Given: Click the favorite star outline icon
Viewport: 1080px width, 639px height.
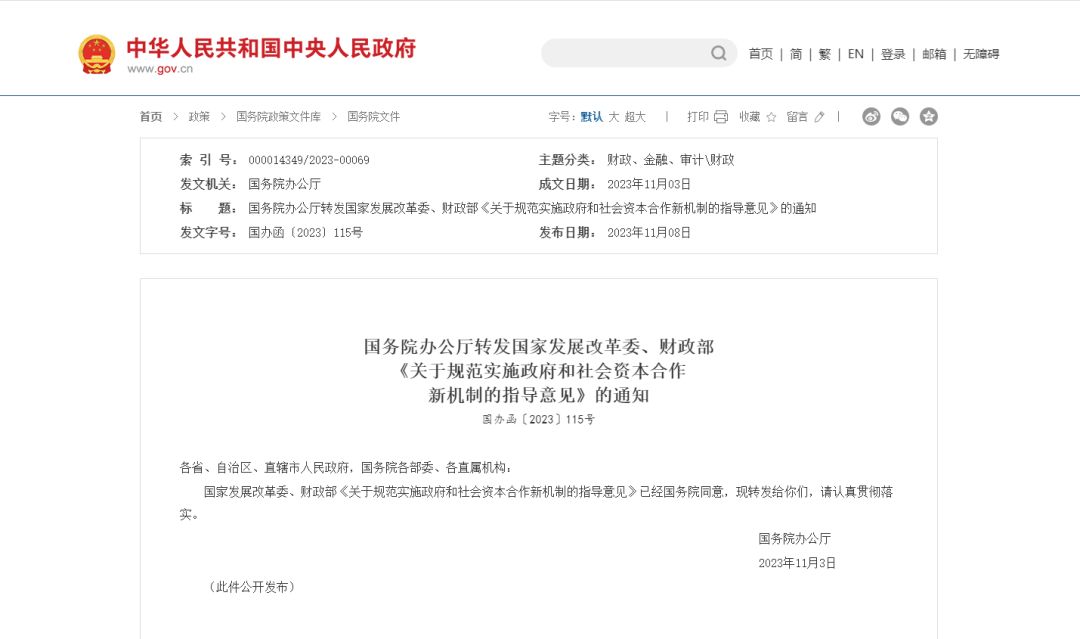Looking at the screenshot, I should pos(771,117).
